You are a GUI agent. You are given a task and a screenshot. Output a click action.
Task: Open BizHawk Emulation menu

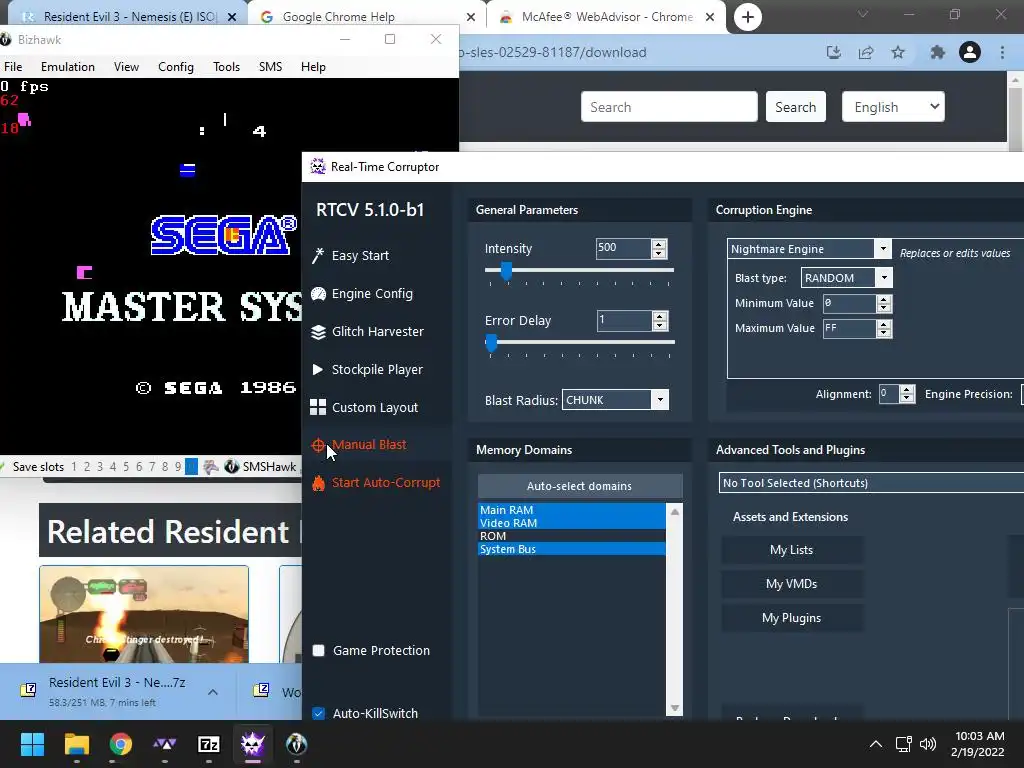(x=68, y=67)
